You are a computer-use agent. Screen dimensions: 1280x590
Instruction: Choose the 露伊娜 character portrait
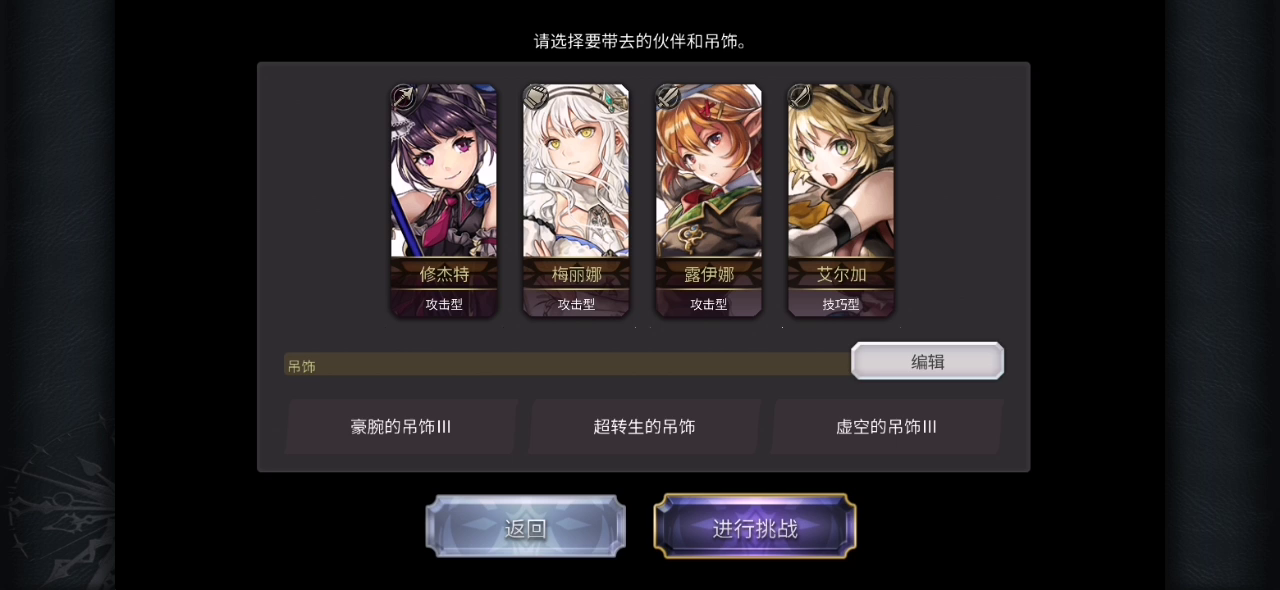tap(708, 171)
